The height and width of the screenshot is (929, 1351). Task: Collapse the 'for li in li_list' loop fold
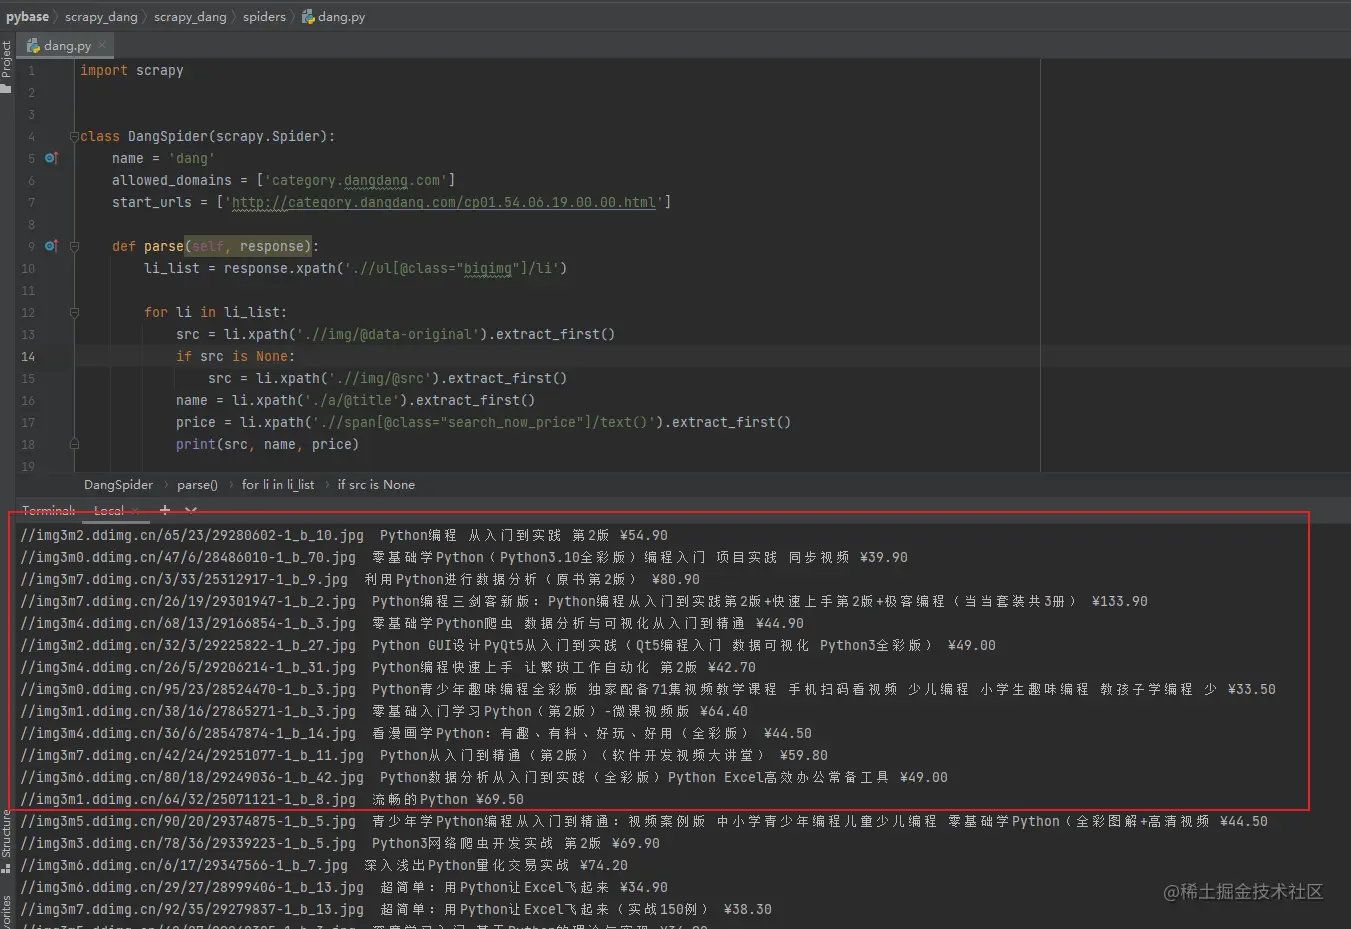pos(74,312)
